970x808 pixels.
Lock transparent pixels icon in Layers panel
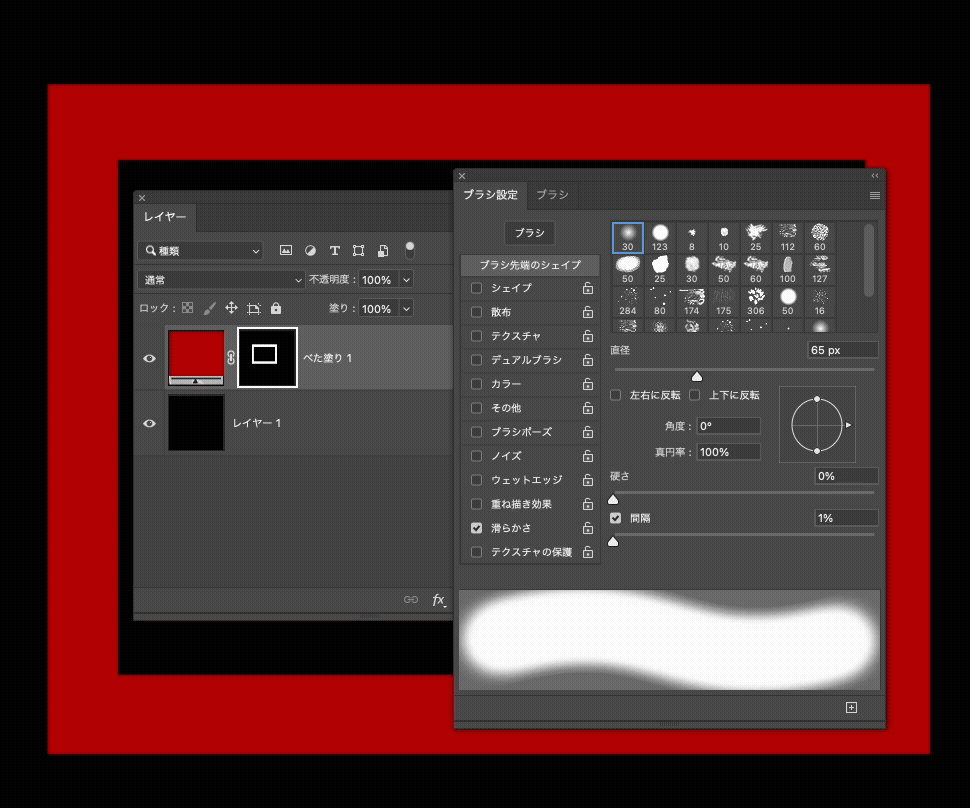point(187,307)
